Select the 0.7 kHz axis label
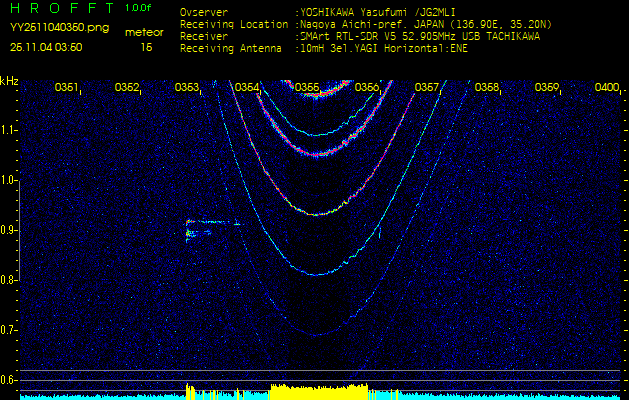This screenshot has width=629, height=400. [x=9, y=330]
